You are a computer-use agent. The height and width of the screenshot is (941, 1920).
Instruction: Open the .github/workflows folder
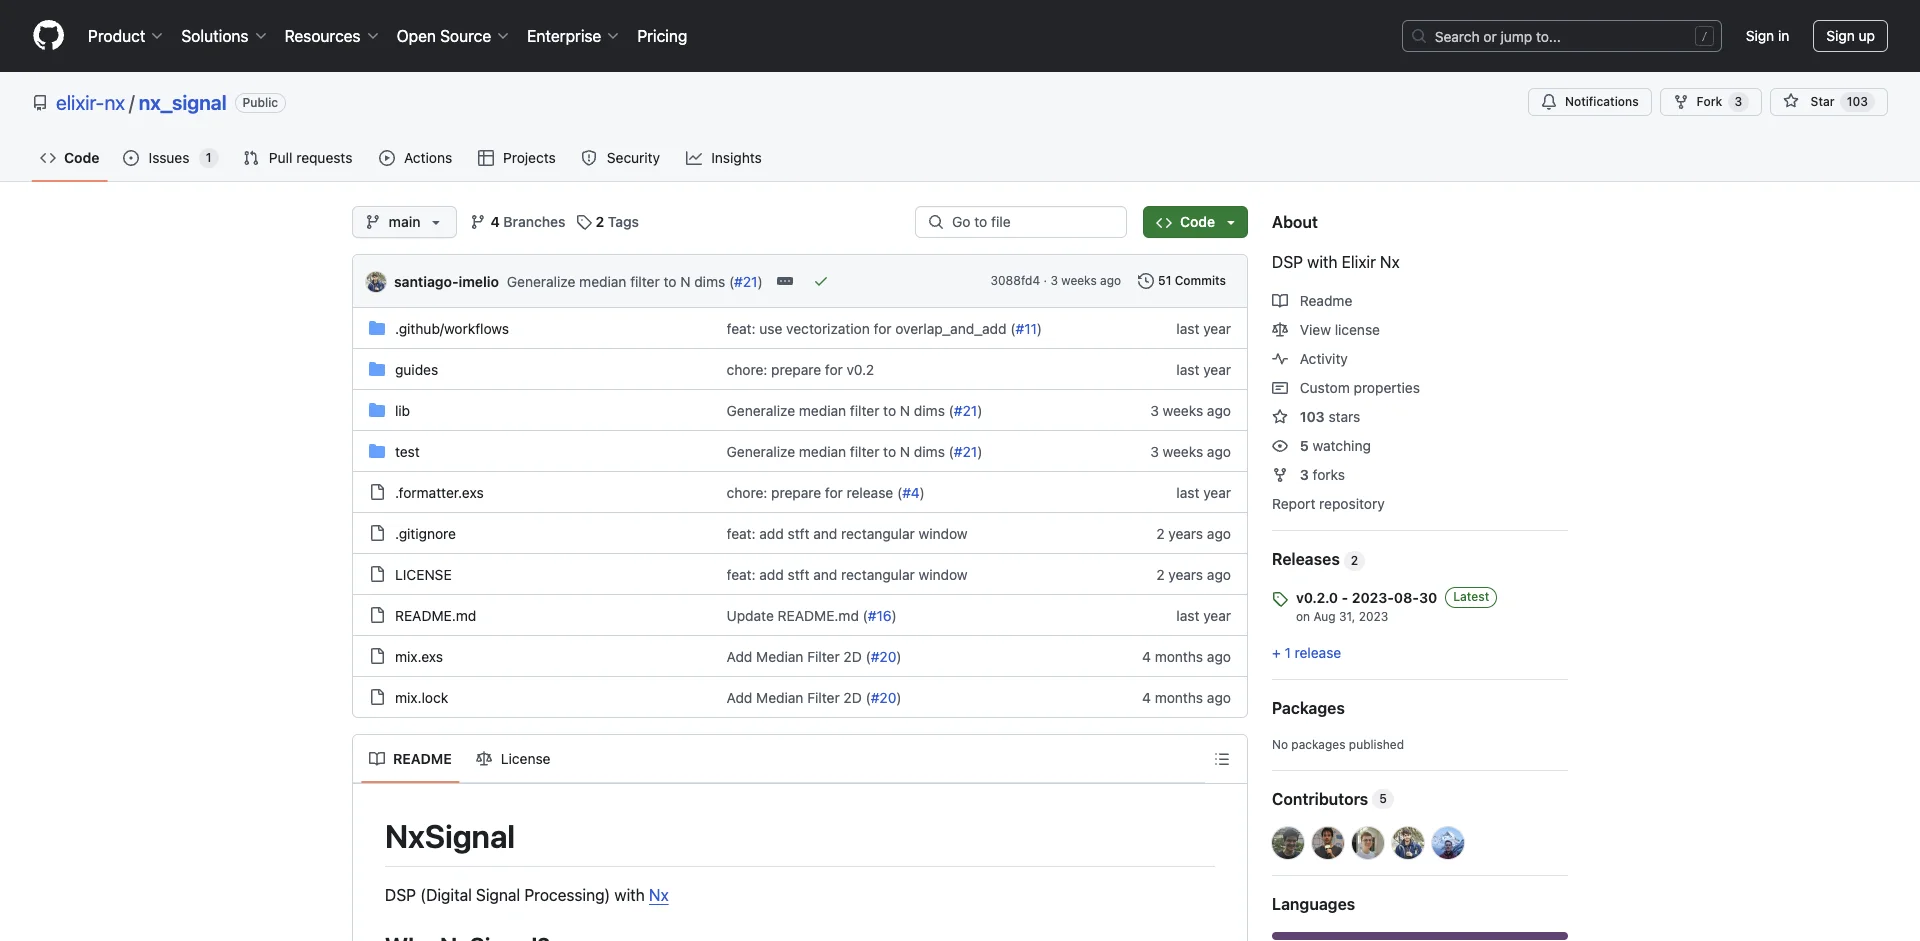coord(452,329)
